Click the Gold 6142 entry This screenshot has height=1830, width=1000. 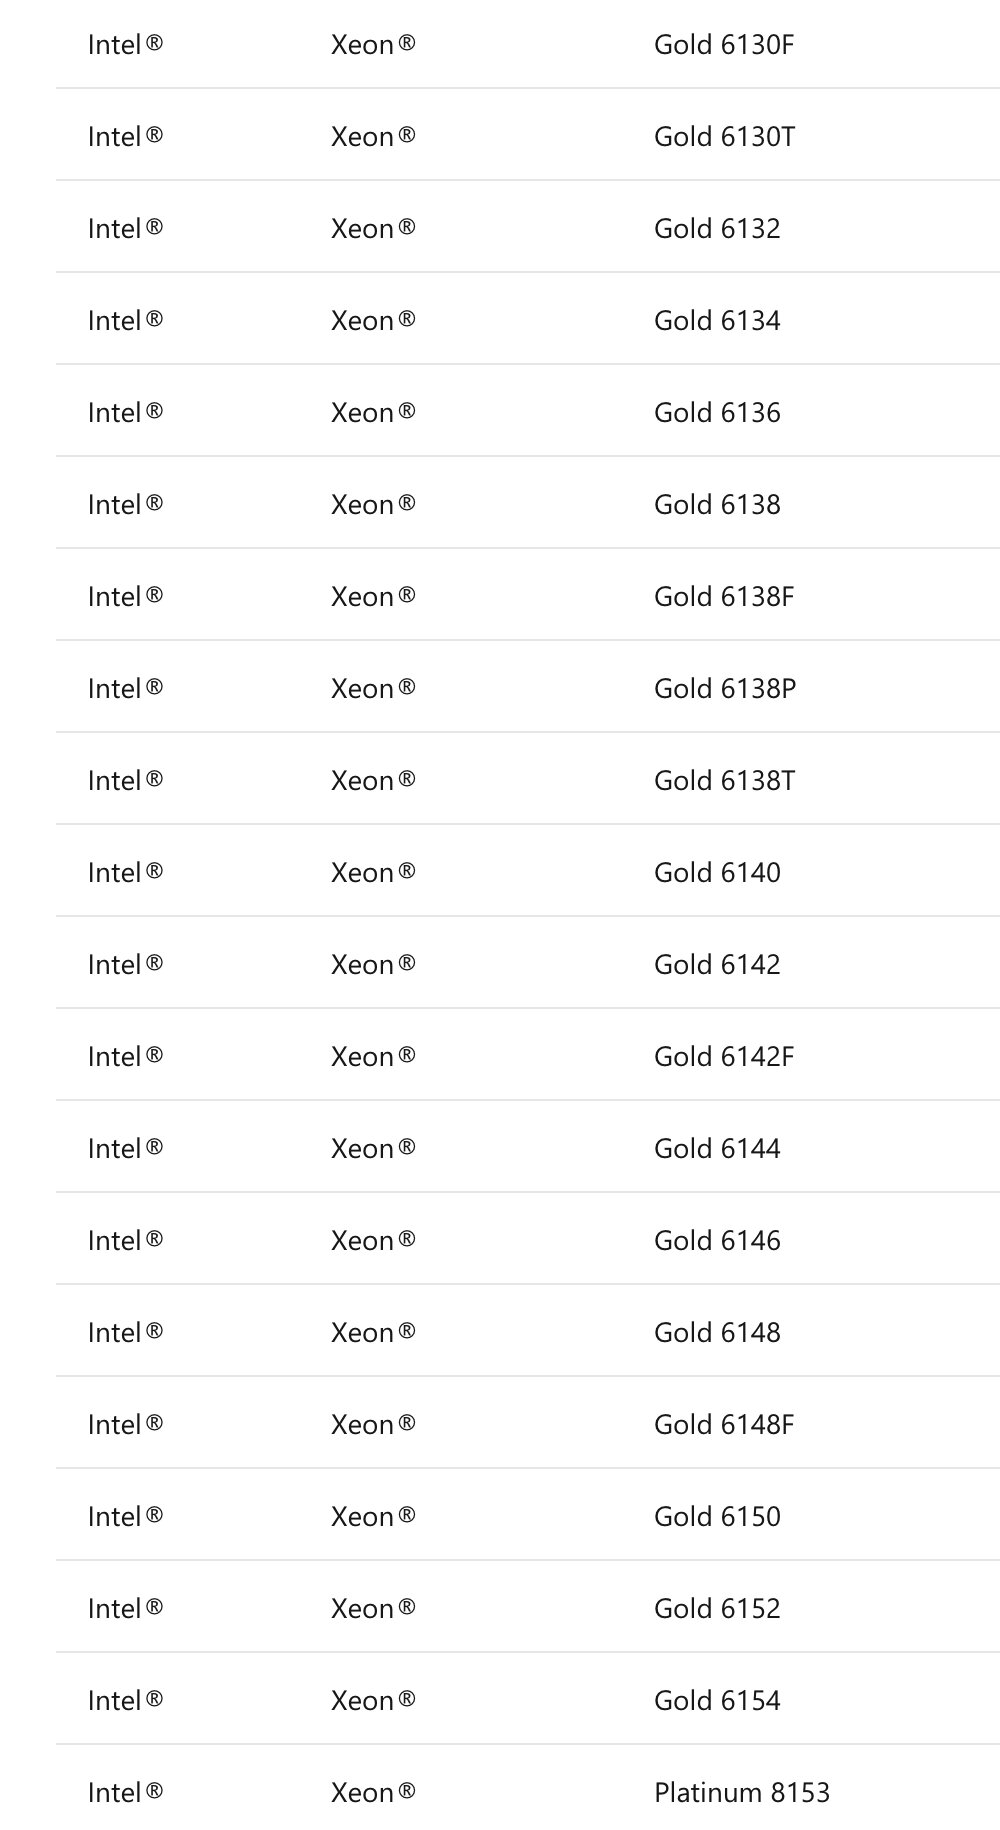point(717,965)
